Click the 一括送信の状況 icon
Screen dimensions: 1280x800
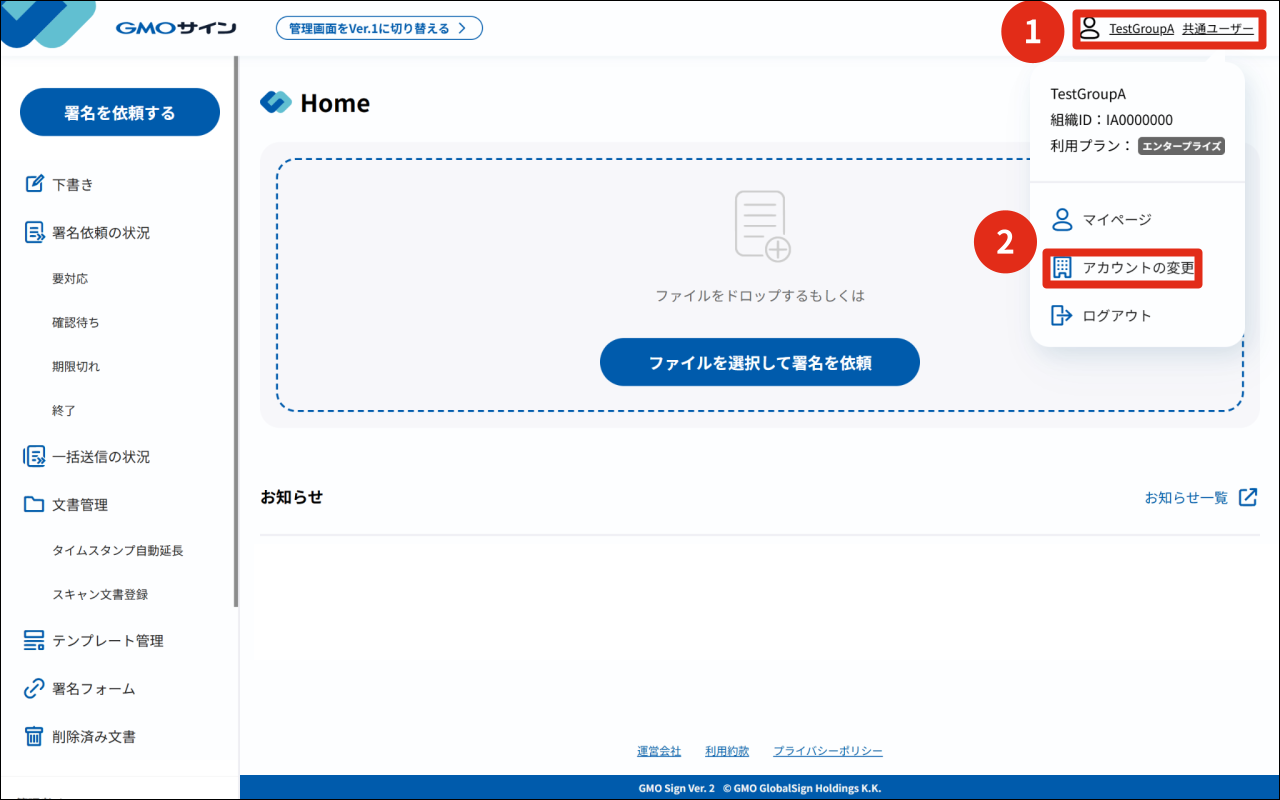pyautogui.click(x=34, y=456)
